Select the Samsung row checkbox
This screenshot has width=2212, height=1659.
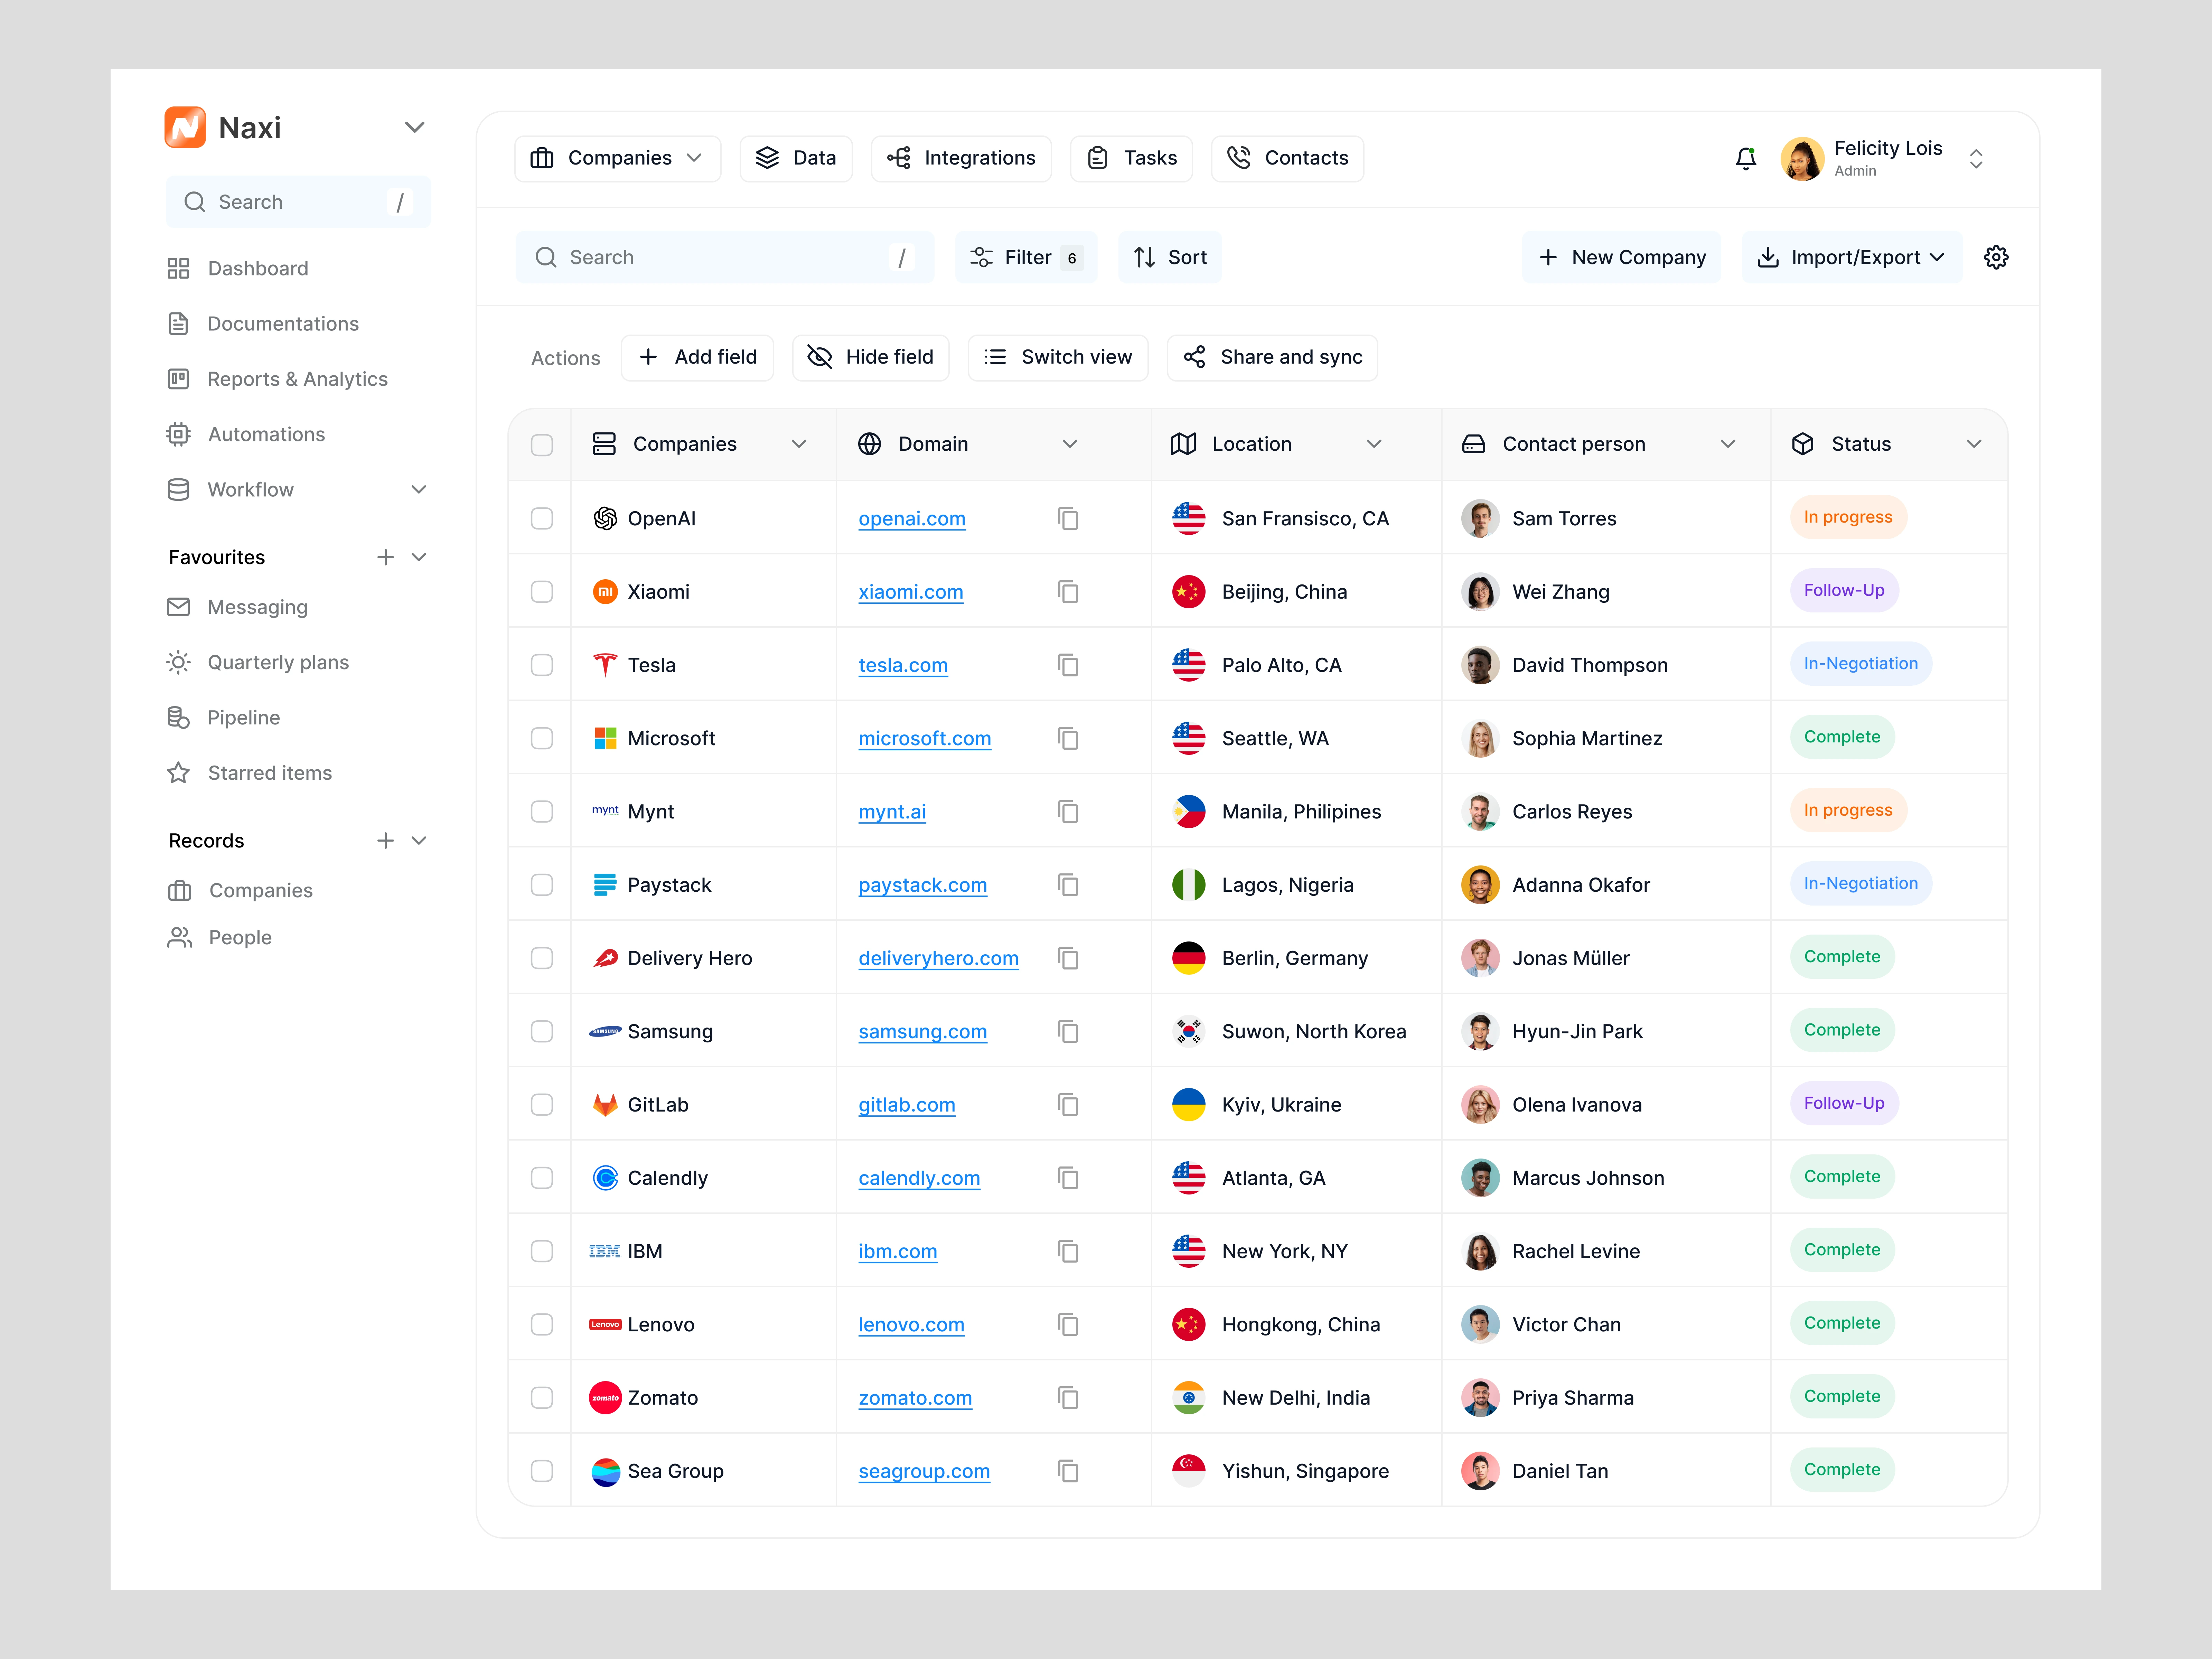(542, 1031)
